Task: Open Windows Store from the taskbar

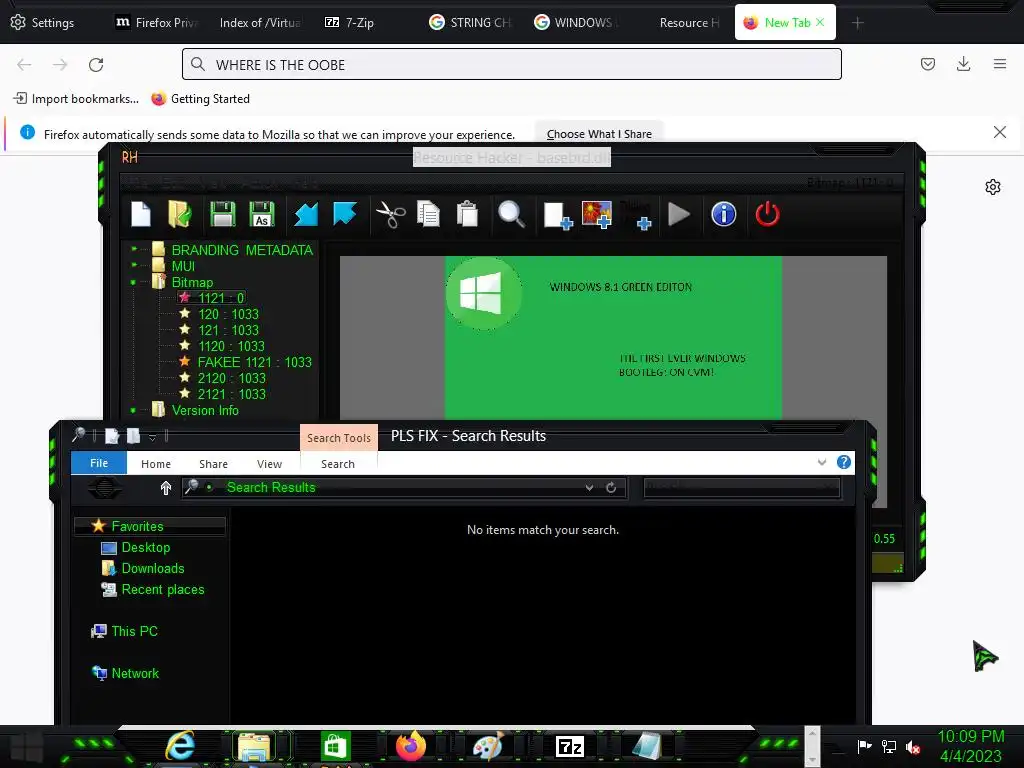Action: (336, 746)
